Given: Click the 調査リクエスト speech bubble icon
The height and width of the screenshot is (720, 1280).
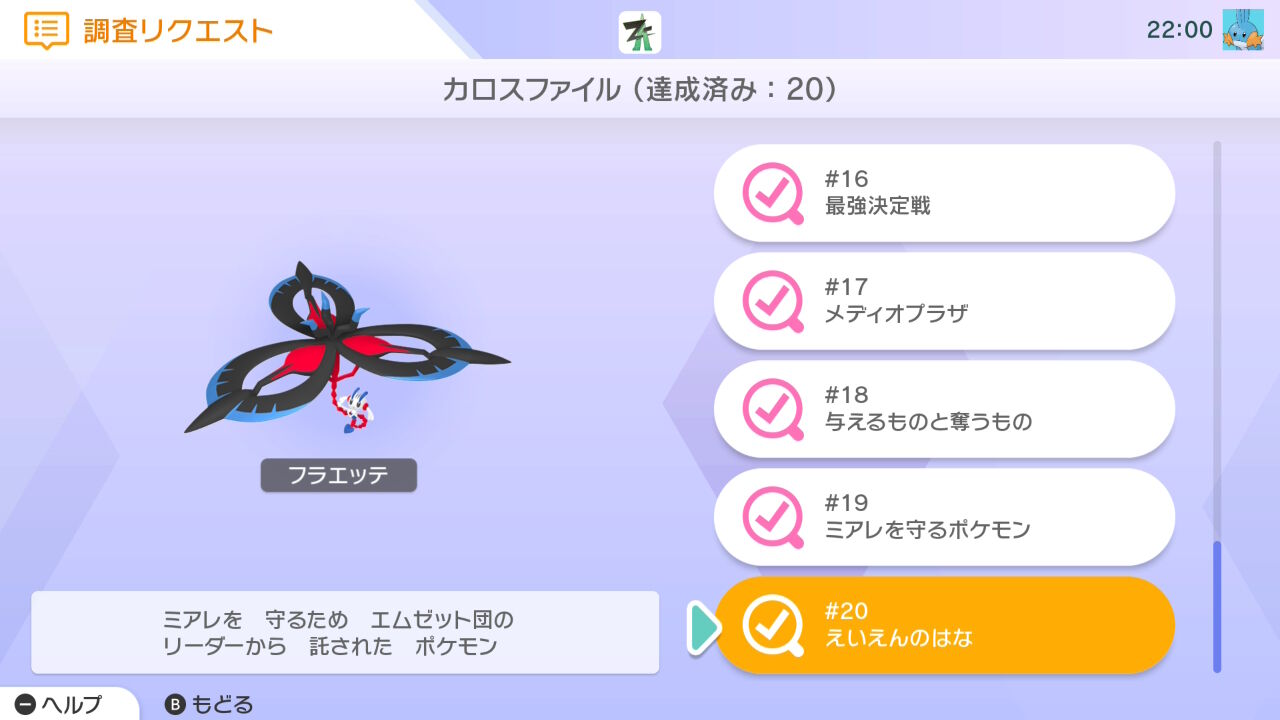Looking at the screenshot, I should pyautogui.click(x=46, y=31).
